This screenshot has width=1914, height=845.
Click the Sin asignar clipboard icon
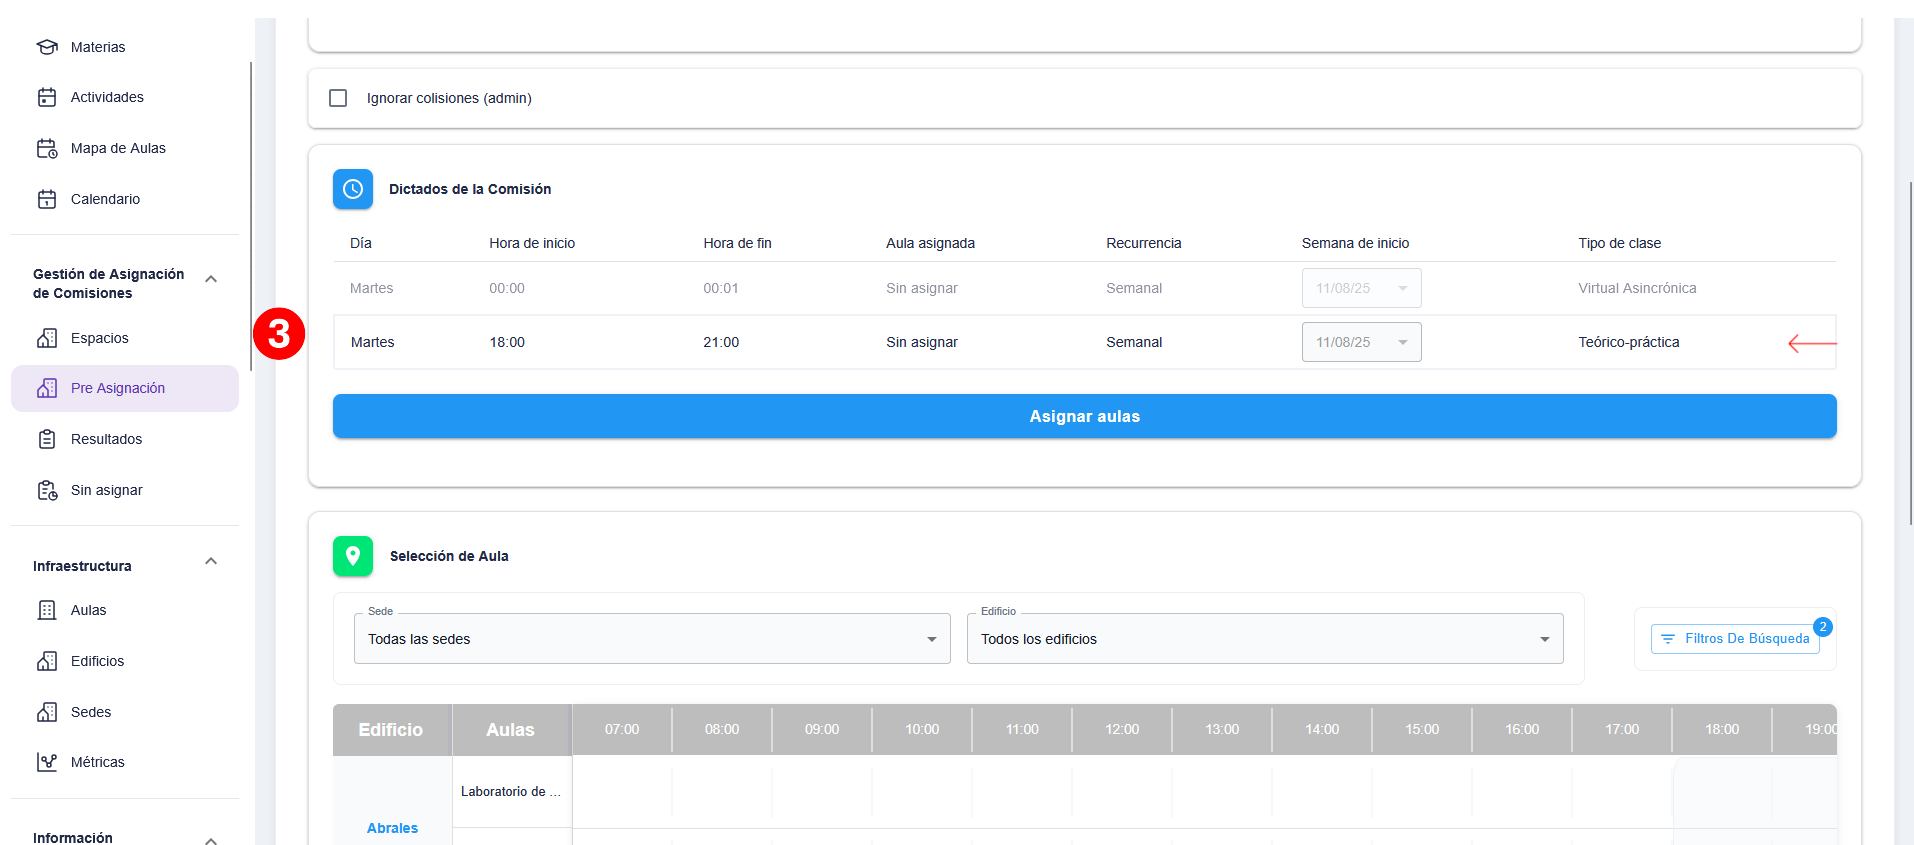47,490
